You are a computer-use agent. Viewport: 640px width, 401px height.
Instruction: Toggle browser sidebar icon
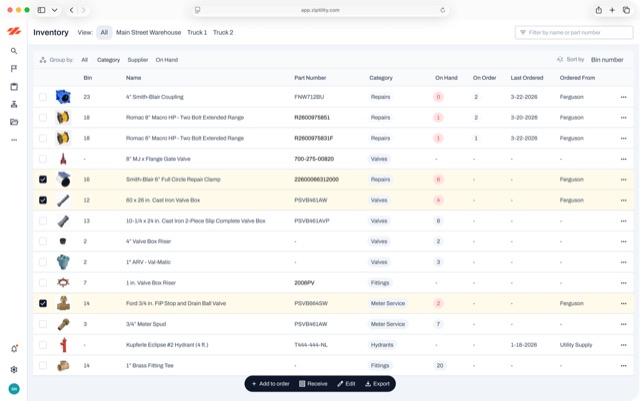point(41,10)
